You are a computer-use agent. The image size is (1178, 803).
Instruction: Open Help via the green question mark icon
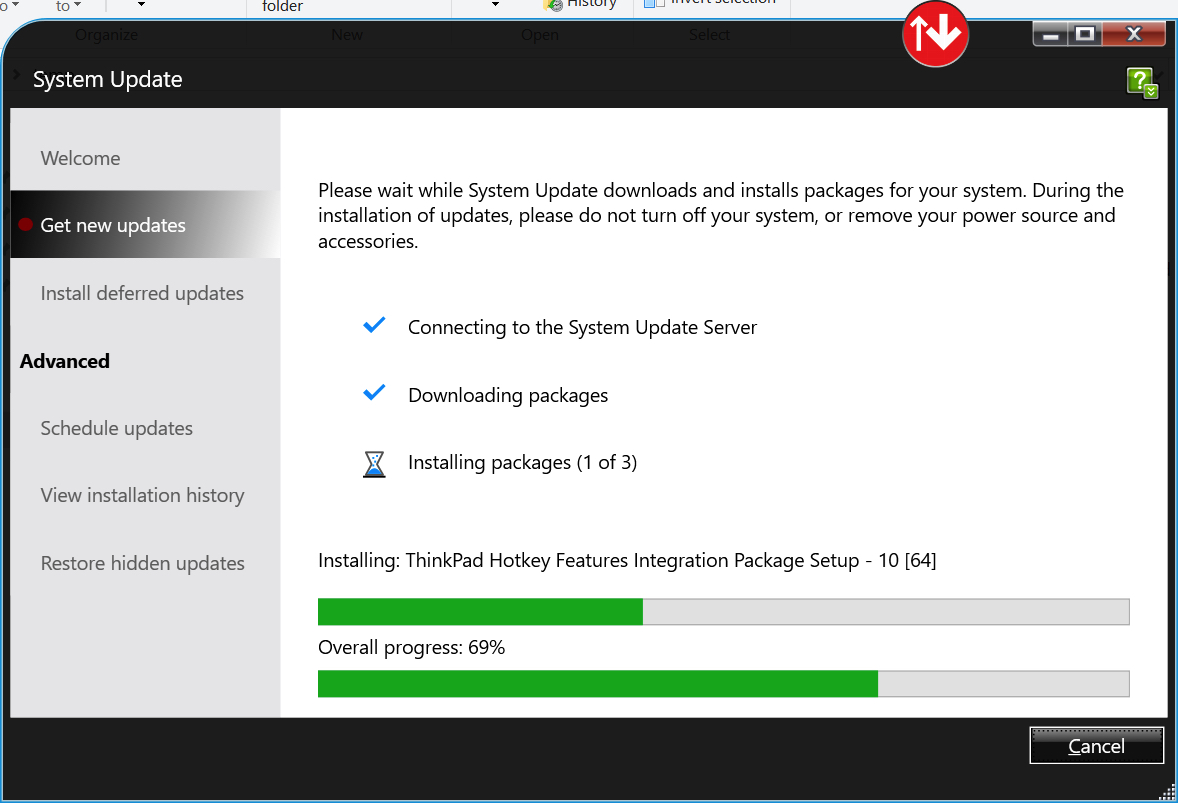pyautogui.click(x=1140, y=80)
